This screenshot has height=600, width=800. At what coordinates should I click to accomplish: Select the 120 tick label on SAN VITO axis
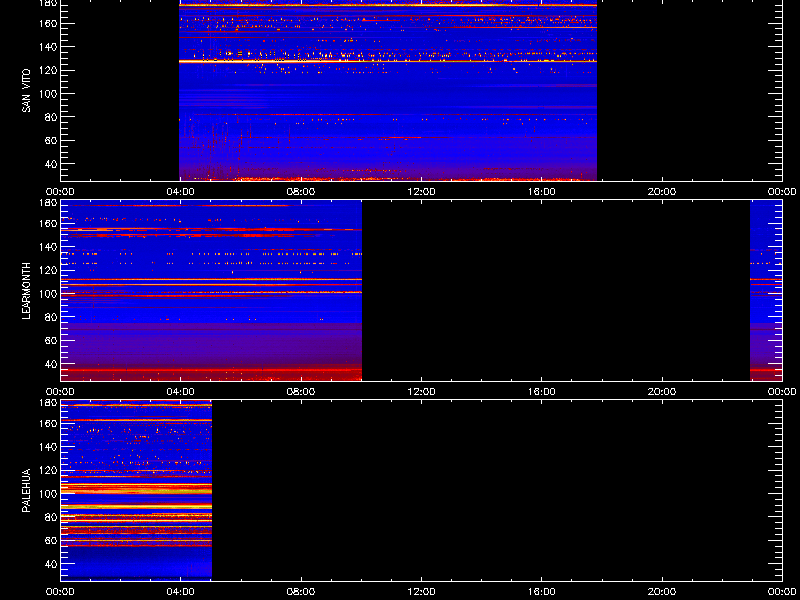pos(49,70)
